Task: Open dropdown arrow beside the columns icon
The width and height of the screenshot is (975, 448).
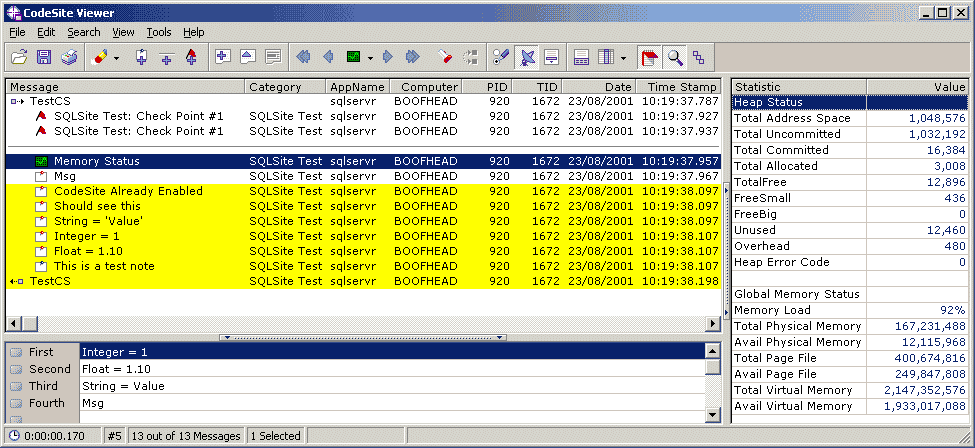Action: pos(624,57)
